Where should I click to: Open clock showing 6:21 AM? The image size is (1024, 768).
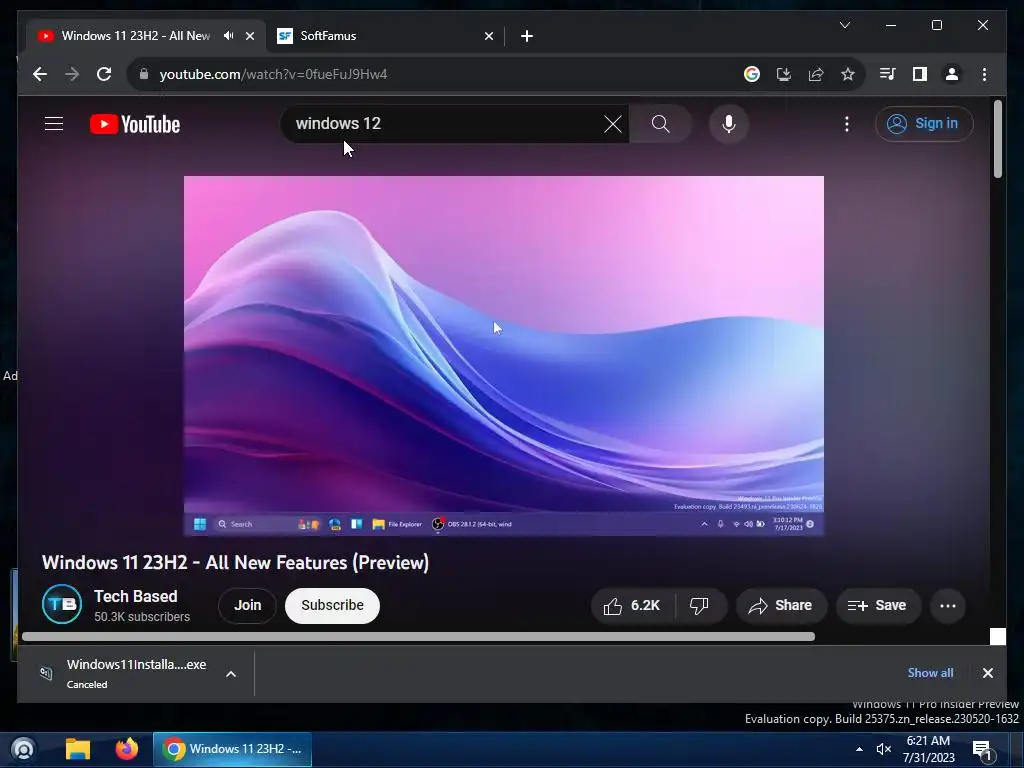tap(928, 749)
